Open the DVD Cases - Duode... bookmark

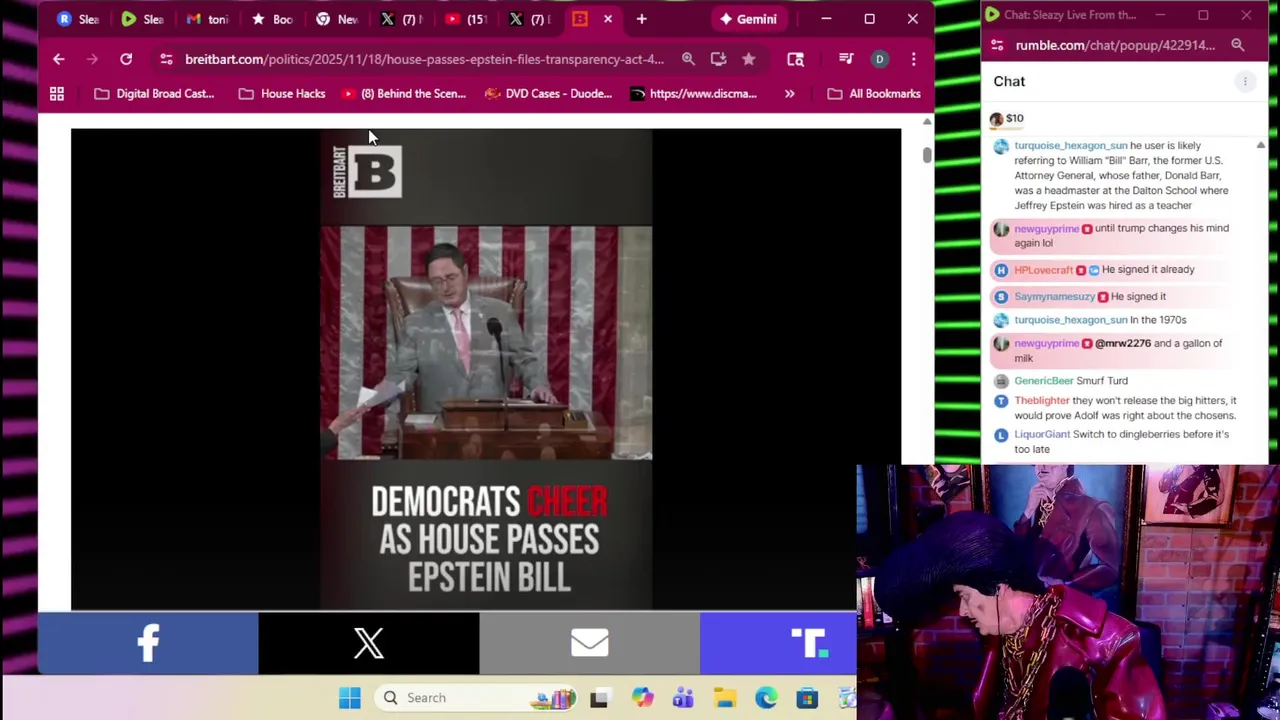click(548, 94)
